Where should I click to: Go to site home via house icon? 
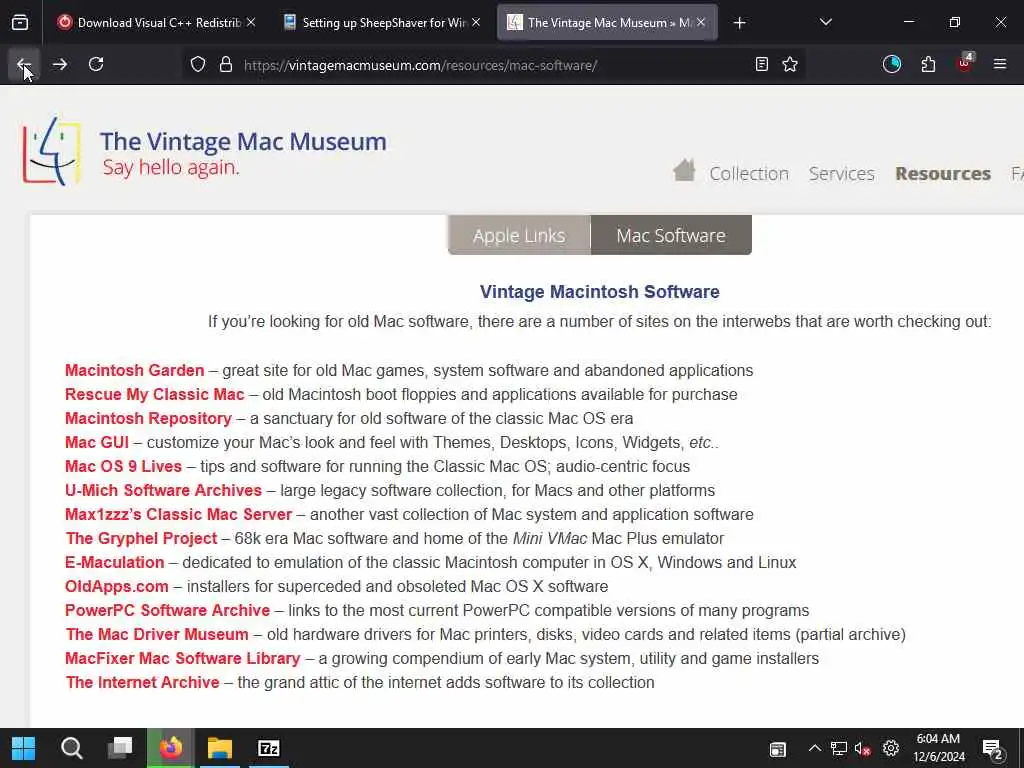[x=684, y=171]
